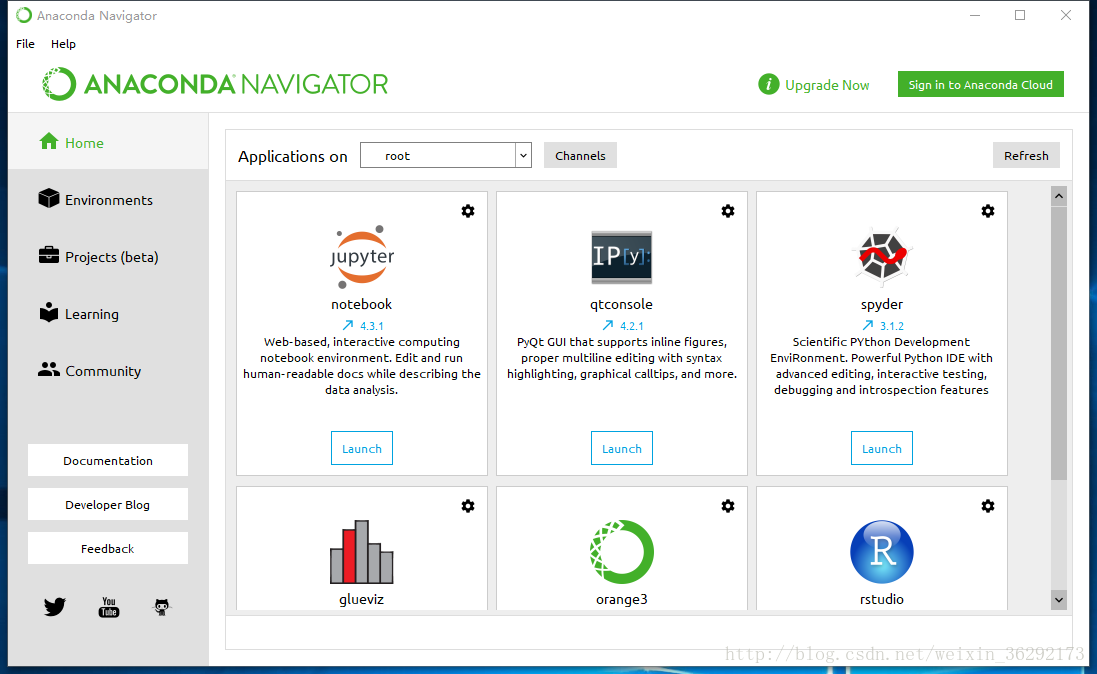Click the spyder 3.1.2 update arrow

868,325
